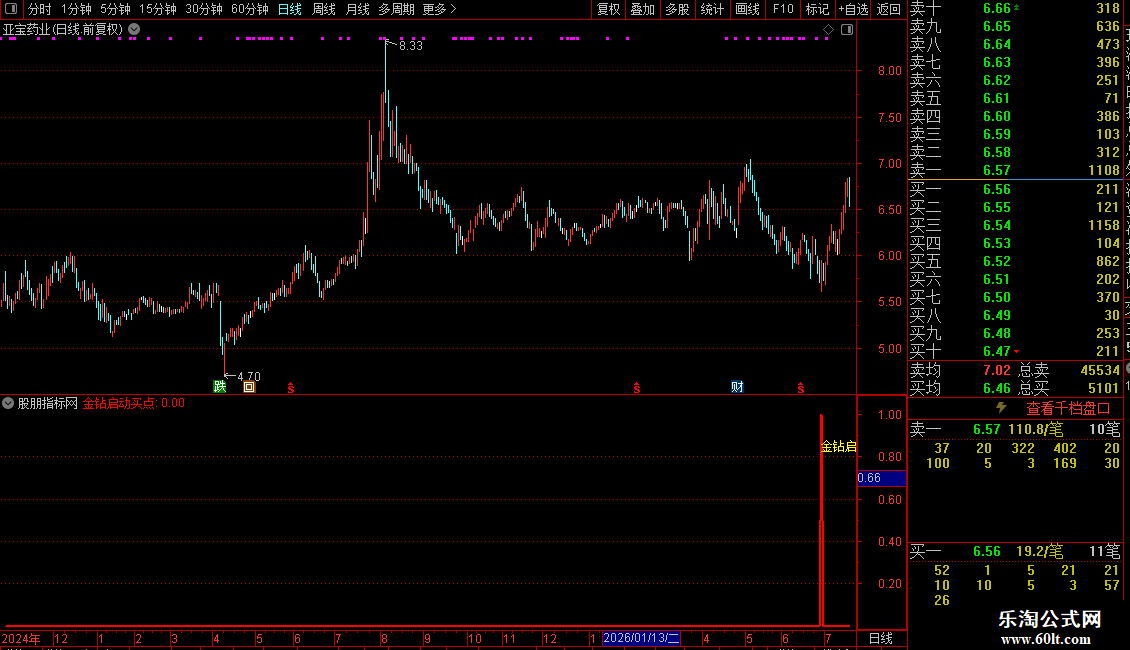Image resolution: width=1130 pixels, height=650 pixels.
Task: Switch to 15分钟 period
Action: 157,9
